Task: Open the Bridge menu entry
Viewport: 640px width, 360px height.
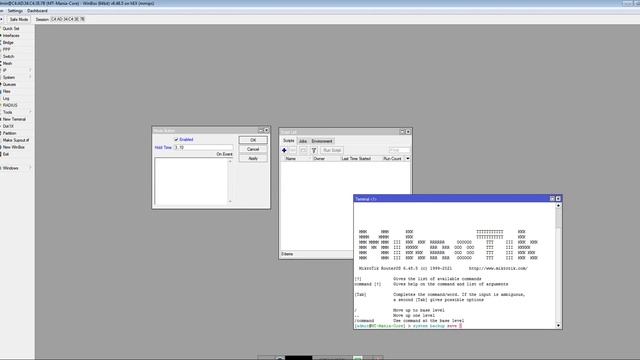Action: point(8,42)
